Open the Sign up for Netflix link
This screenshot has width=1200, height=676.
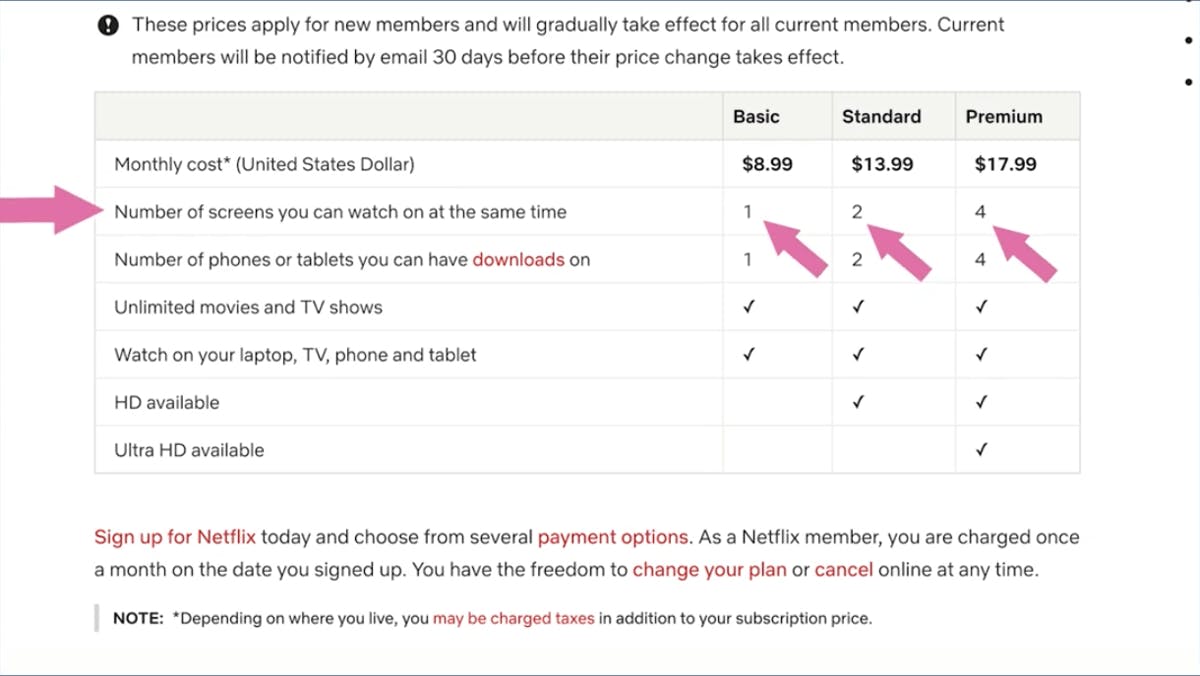pyautogui.click(x=175, y=537)
